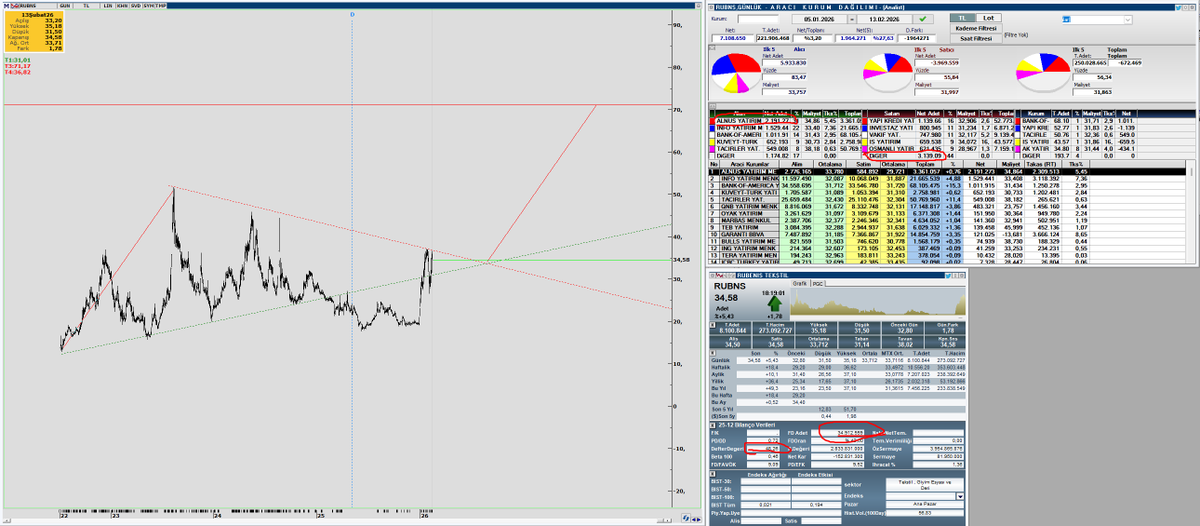Image resolution: width=1200 pixels, height=526 pixels.
Task: Select TL toggle in Aracı Kurum window
Action: 963,18
